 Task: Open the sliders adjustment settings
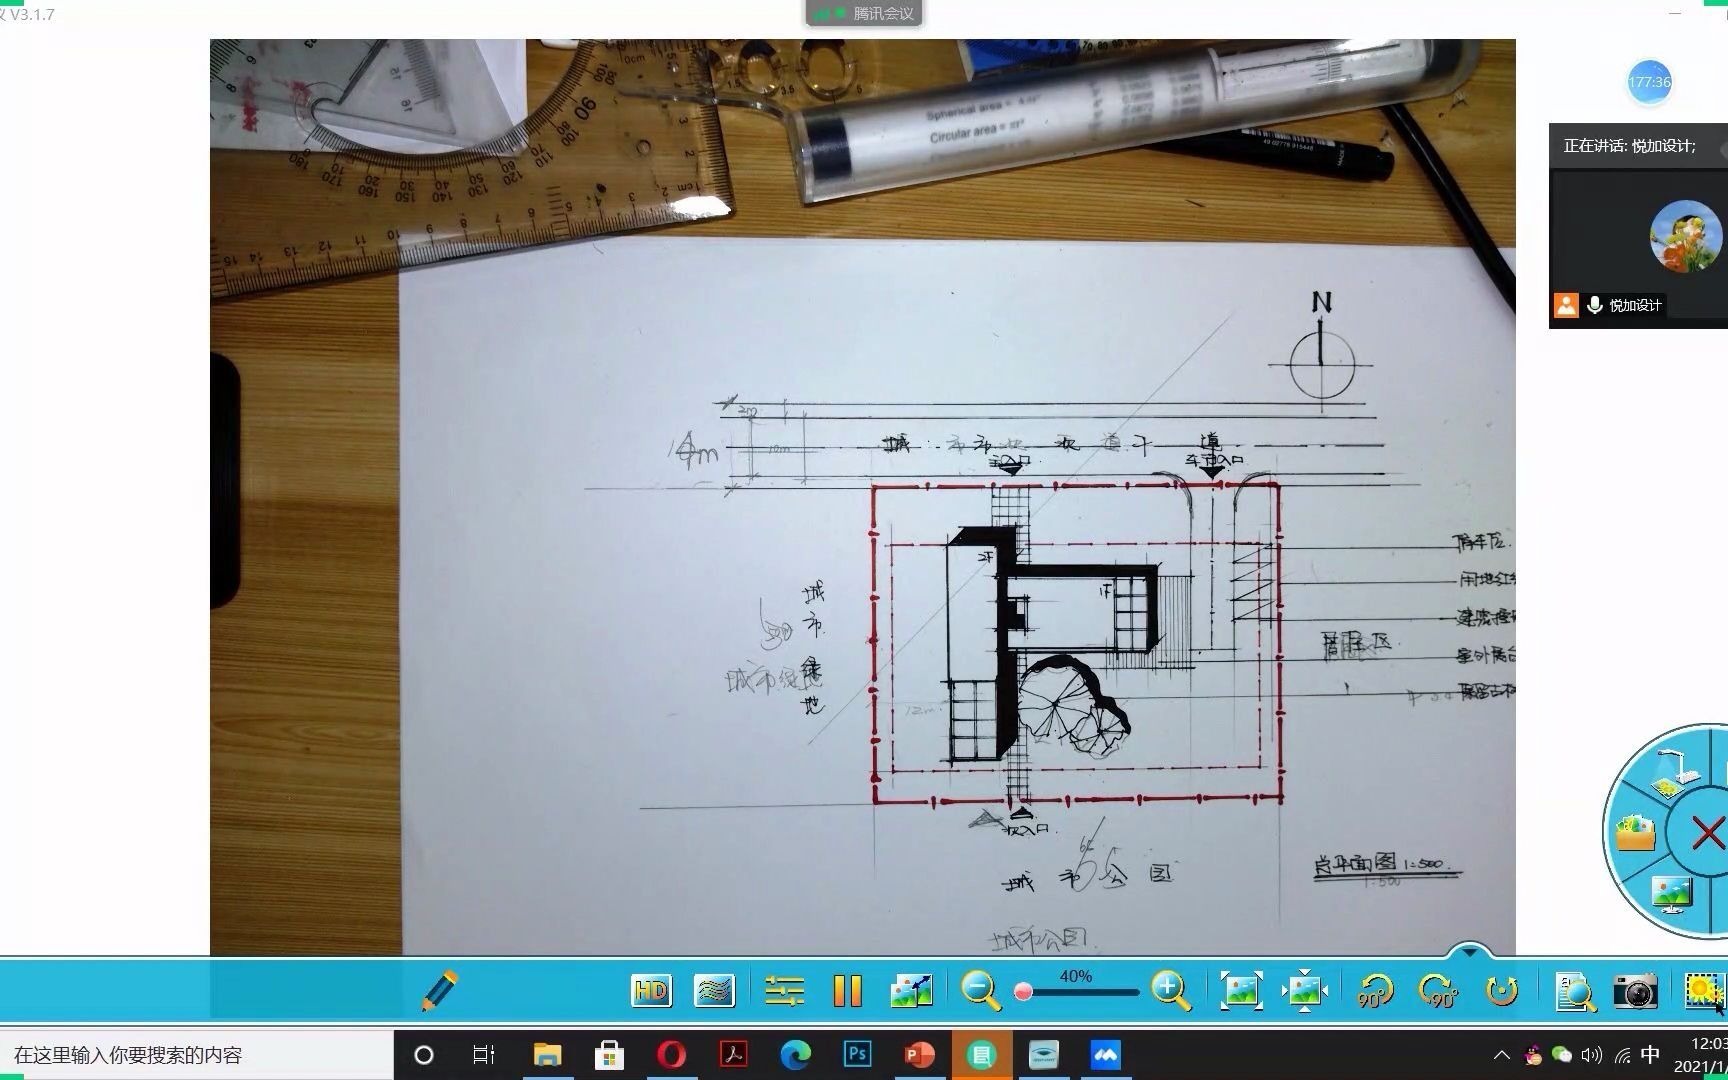(784, 991)
